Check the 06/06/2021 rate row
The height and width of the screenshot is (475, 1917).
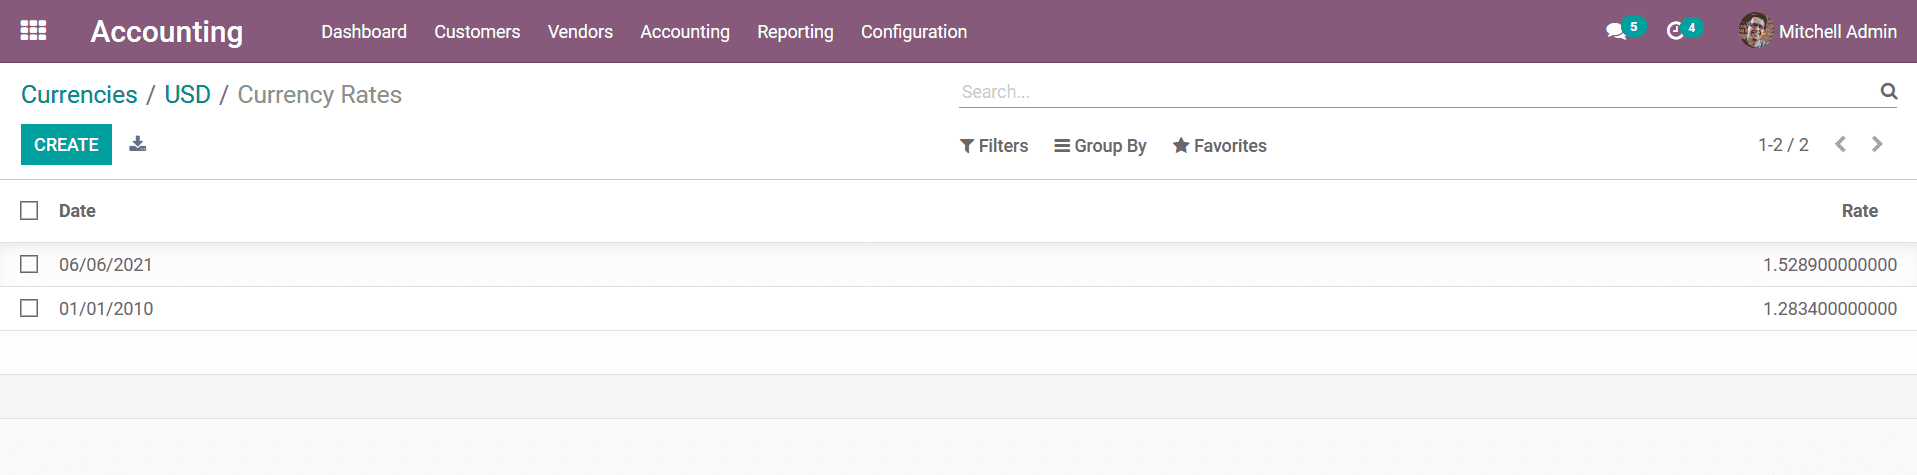coord(29,264)
